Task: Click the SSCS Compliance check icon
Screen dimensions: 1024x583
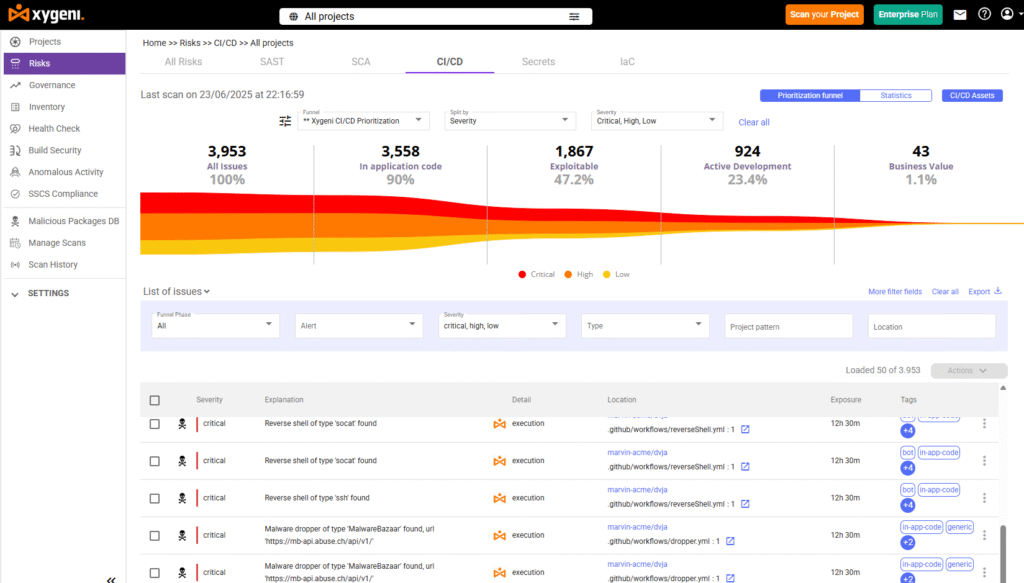Action: point(15,194)
